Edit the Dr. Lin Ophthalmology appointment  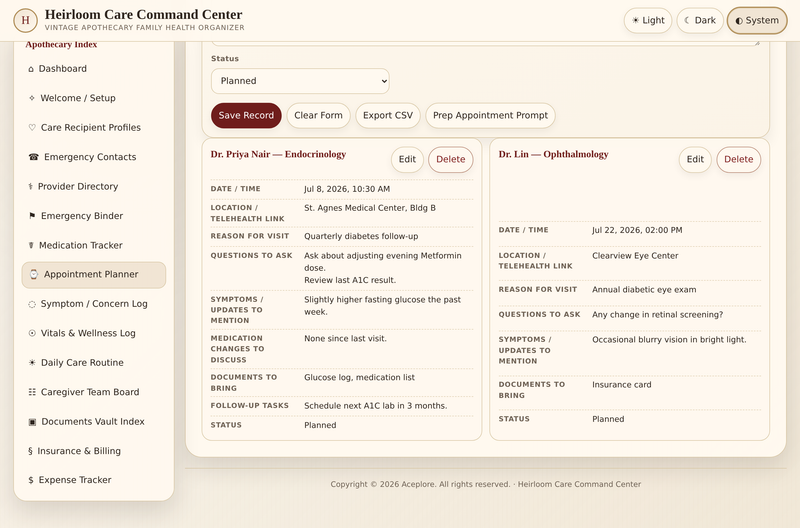pyautogui.click(x=695, y=159)
